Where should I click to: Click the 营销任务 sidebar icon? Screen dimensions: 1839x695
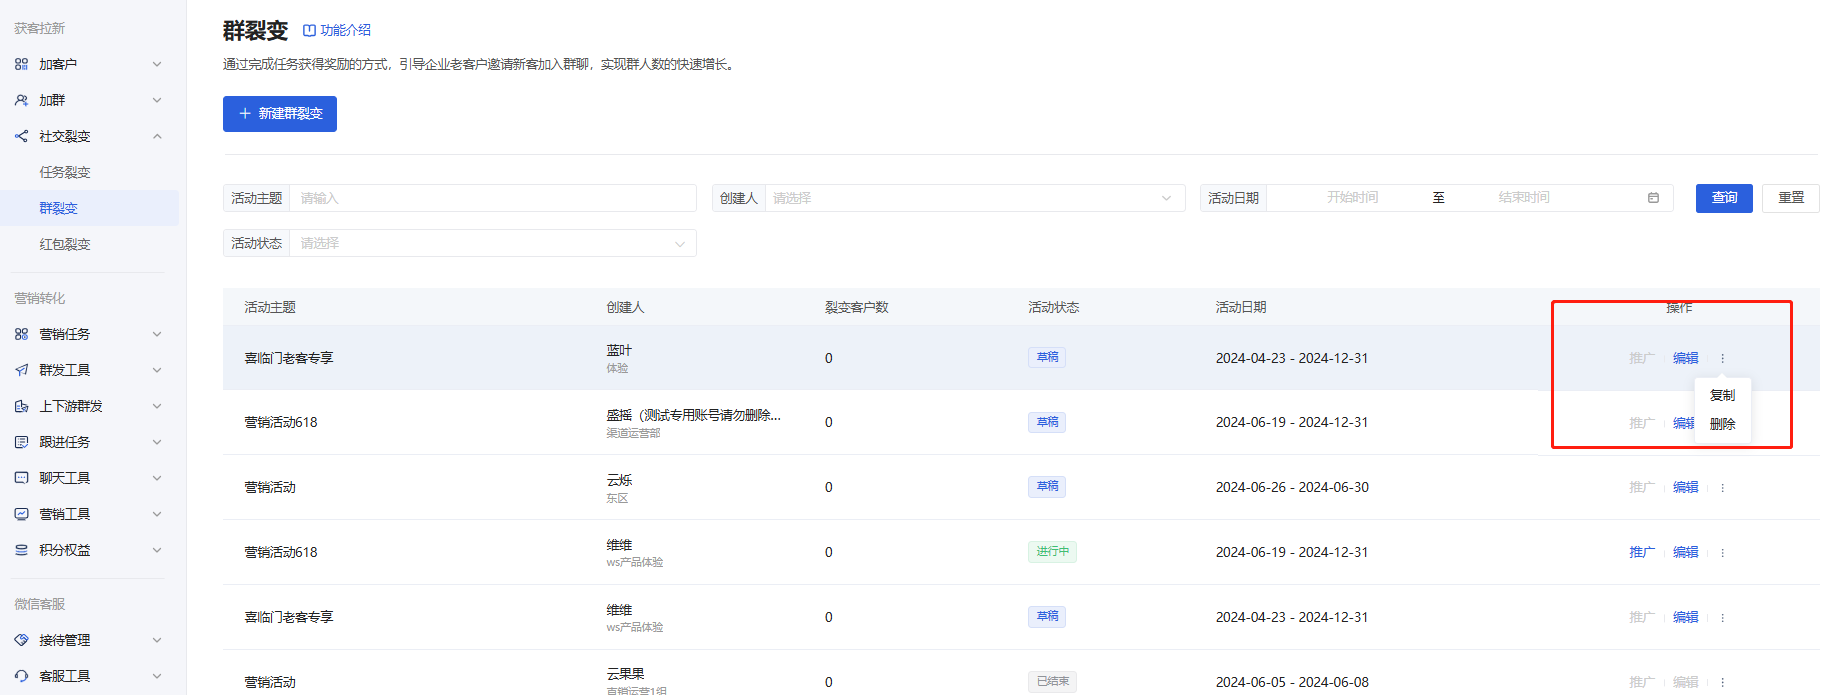[x=21, y=334]
